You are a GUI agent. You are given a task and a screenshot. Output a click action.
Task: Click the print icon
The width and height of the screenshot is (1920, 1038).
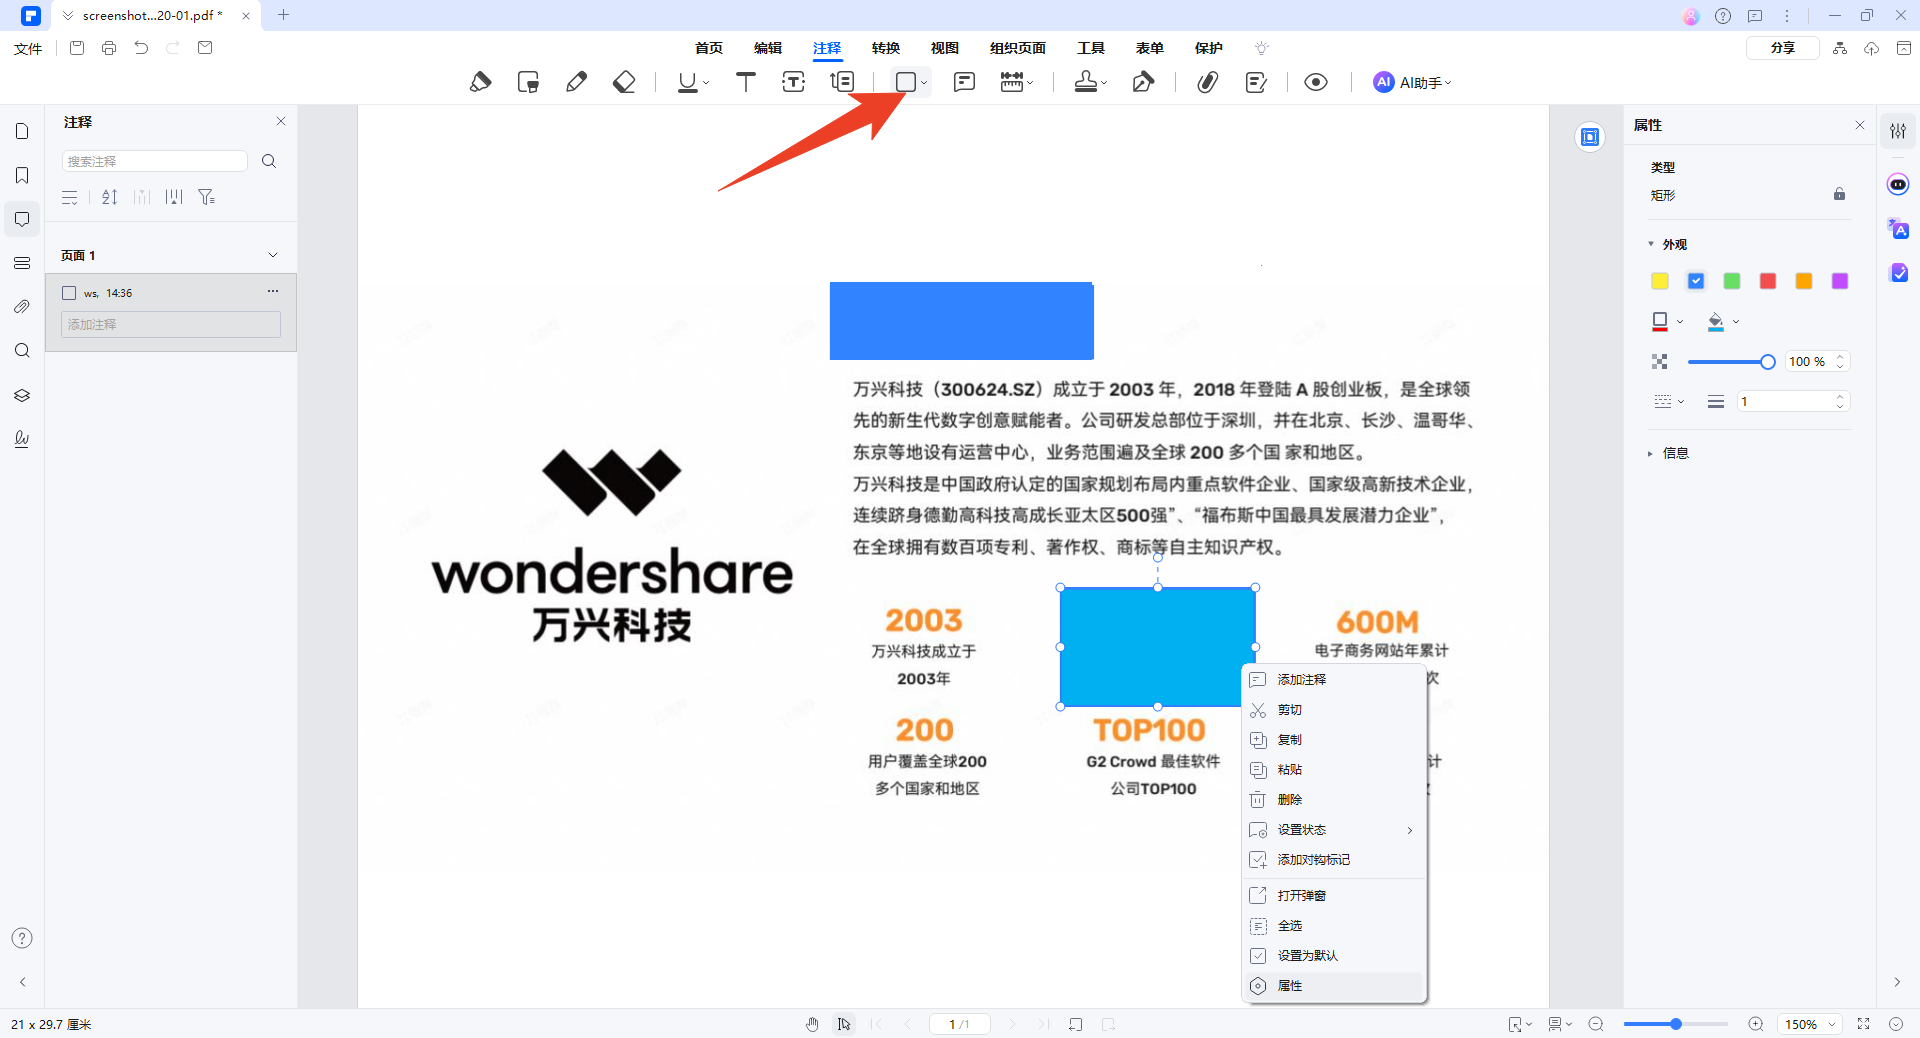pyautogui.click(x=109, y=48)
